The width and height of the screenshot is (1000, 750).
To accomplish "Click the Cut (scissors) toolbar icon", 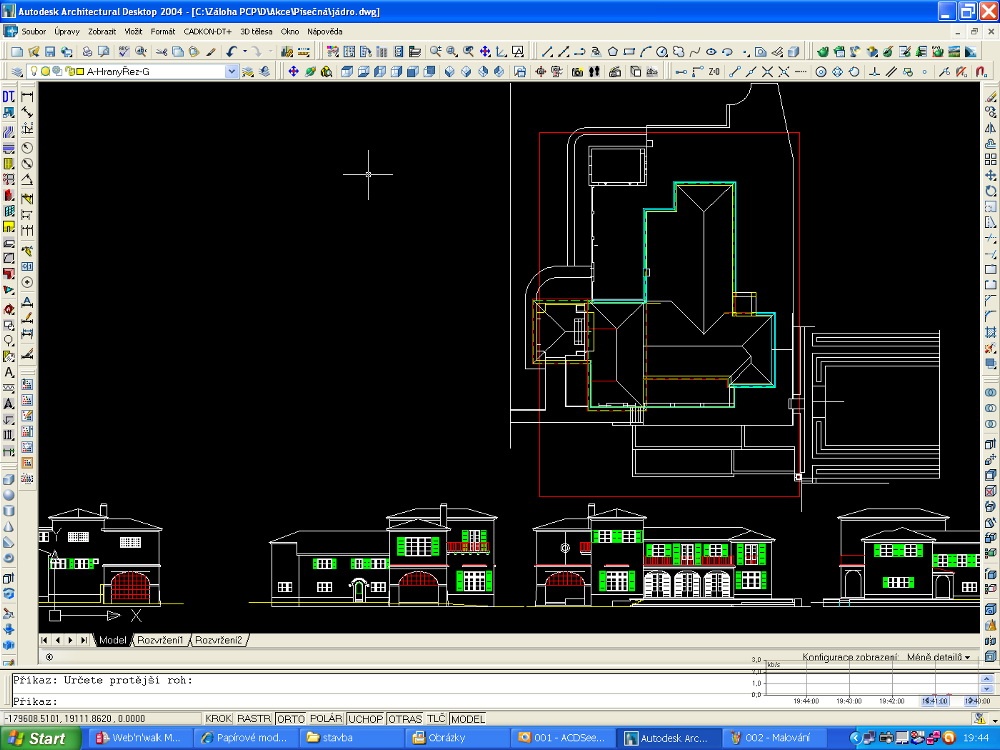I will [161, 52].
